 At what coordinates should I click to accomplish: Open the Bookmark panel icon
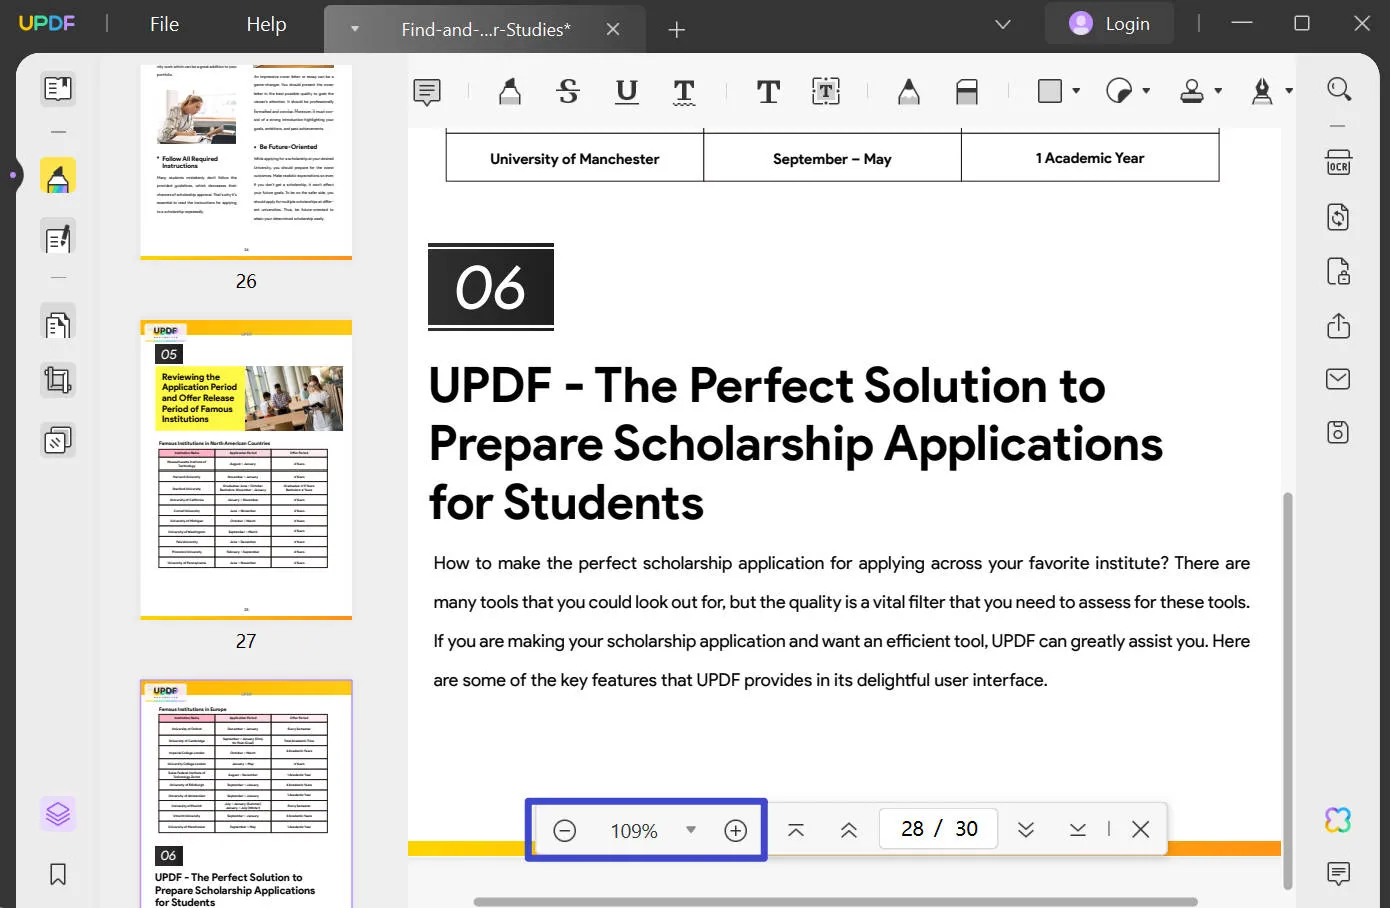tap(58, 874)
